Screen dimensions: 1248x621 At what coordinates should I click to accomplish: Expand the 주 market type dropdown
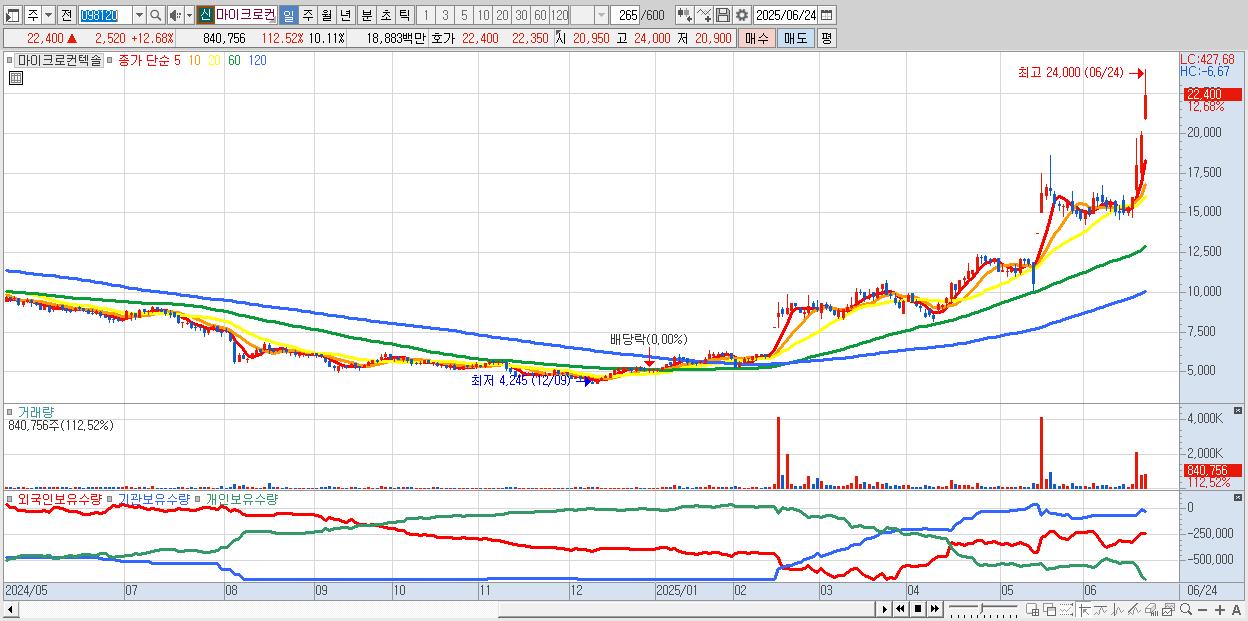pyautogui.click(x=48, y=15)
